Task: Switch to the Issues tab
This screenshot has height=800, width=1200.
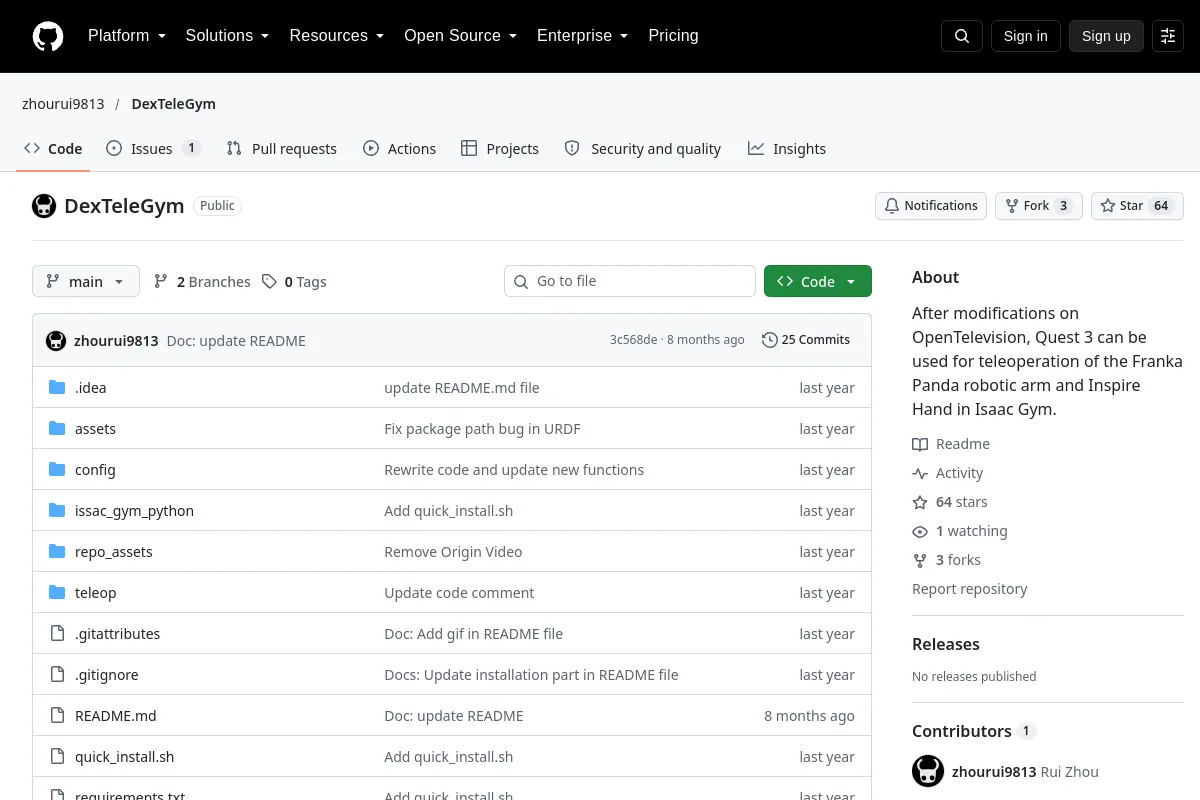Action: (x=154, y=149)
